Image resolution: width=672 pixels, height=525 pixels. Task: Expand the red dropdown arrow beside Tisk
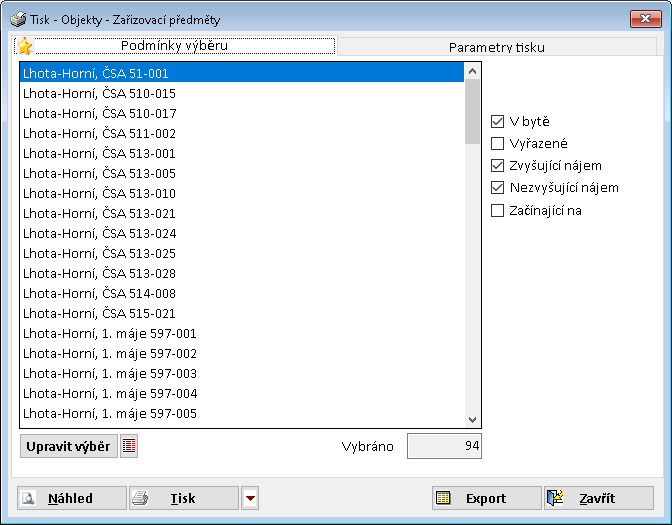[x=250, y=498]
